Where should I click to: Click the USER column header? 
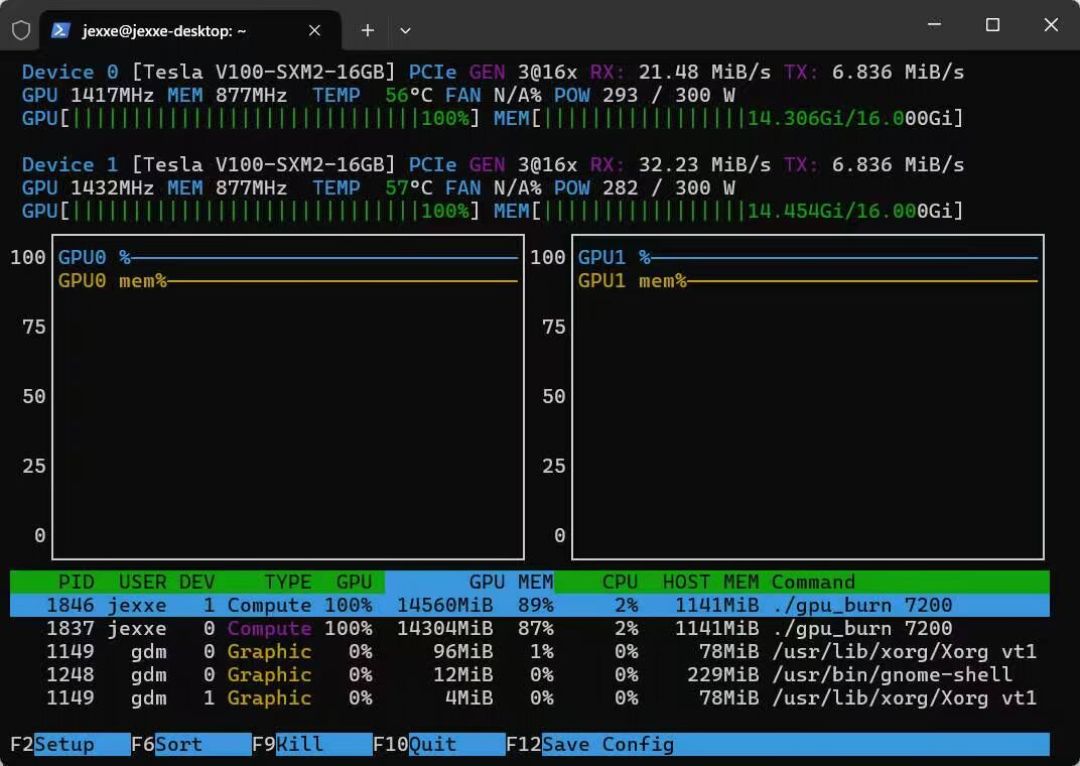143,582
